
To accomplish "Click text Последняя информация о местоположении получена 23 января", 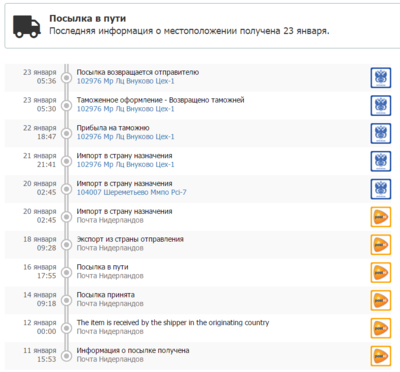I will pyautogui.click(x=189, y=31).
